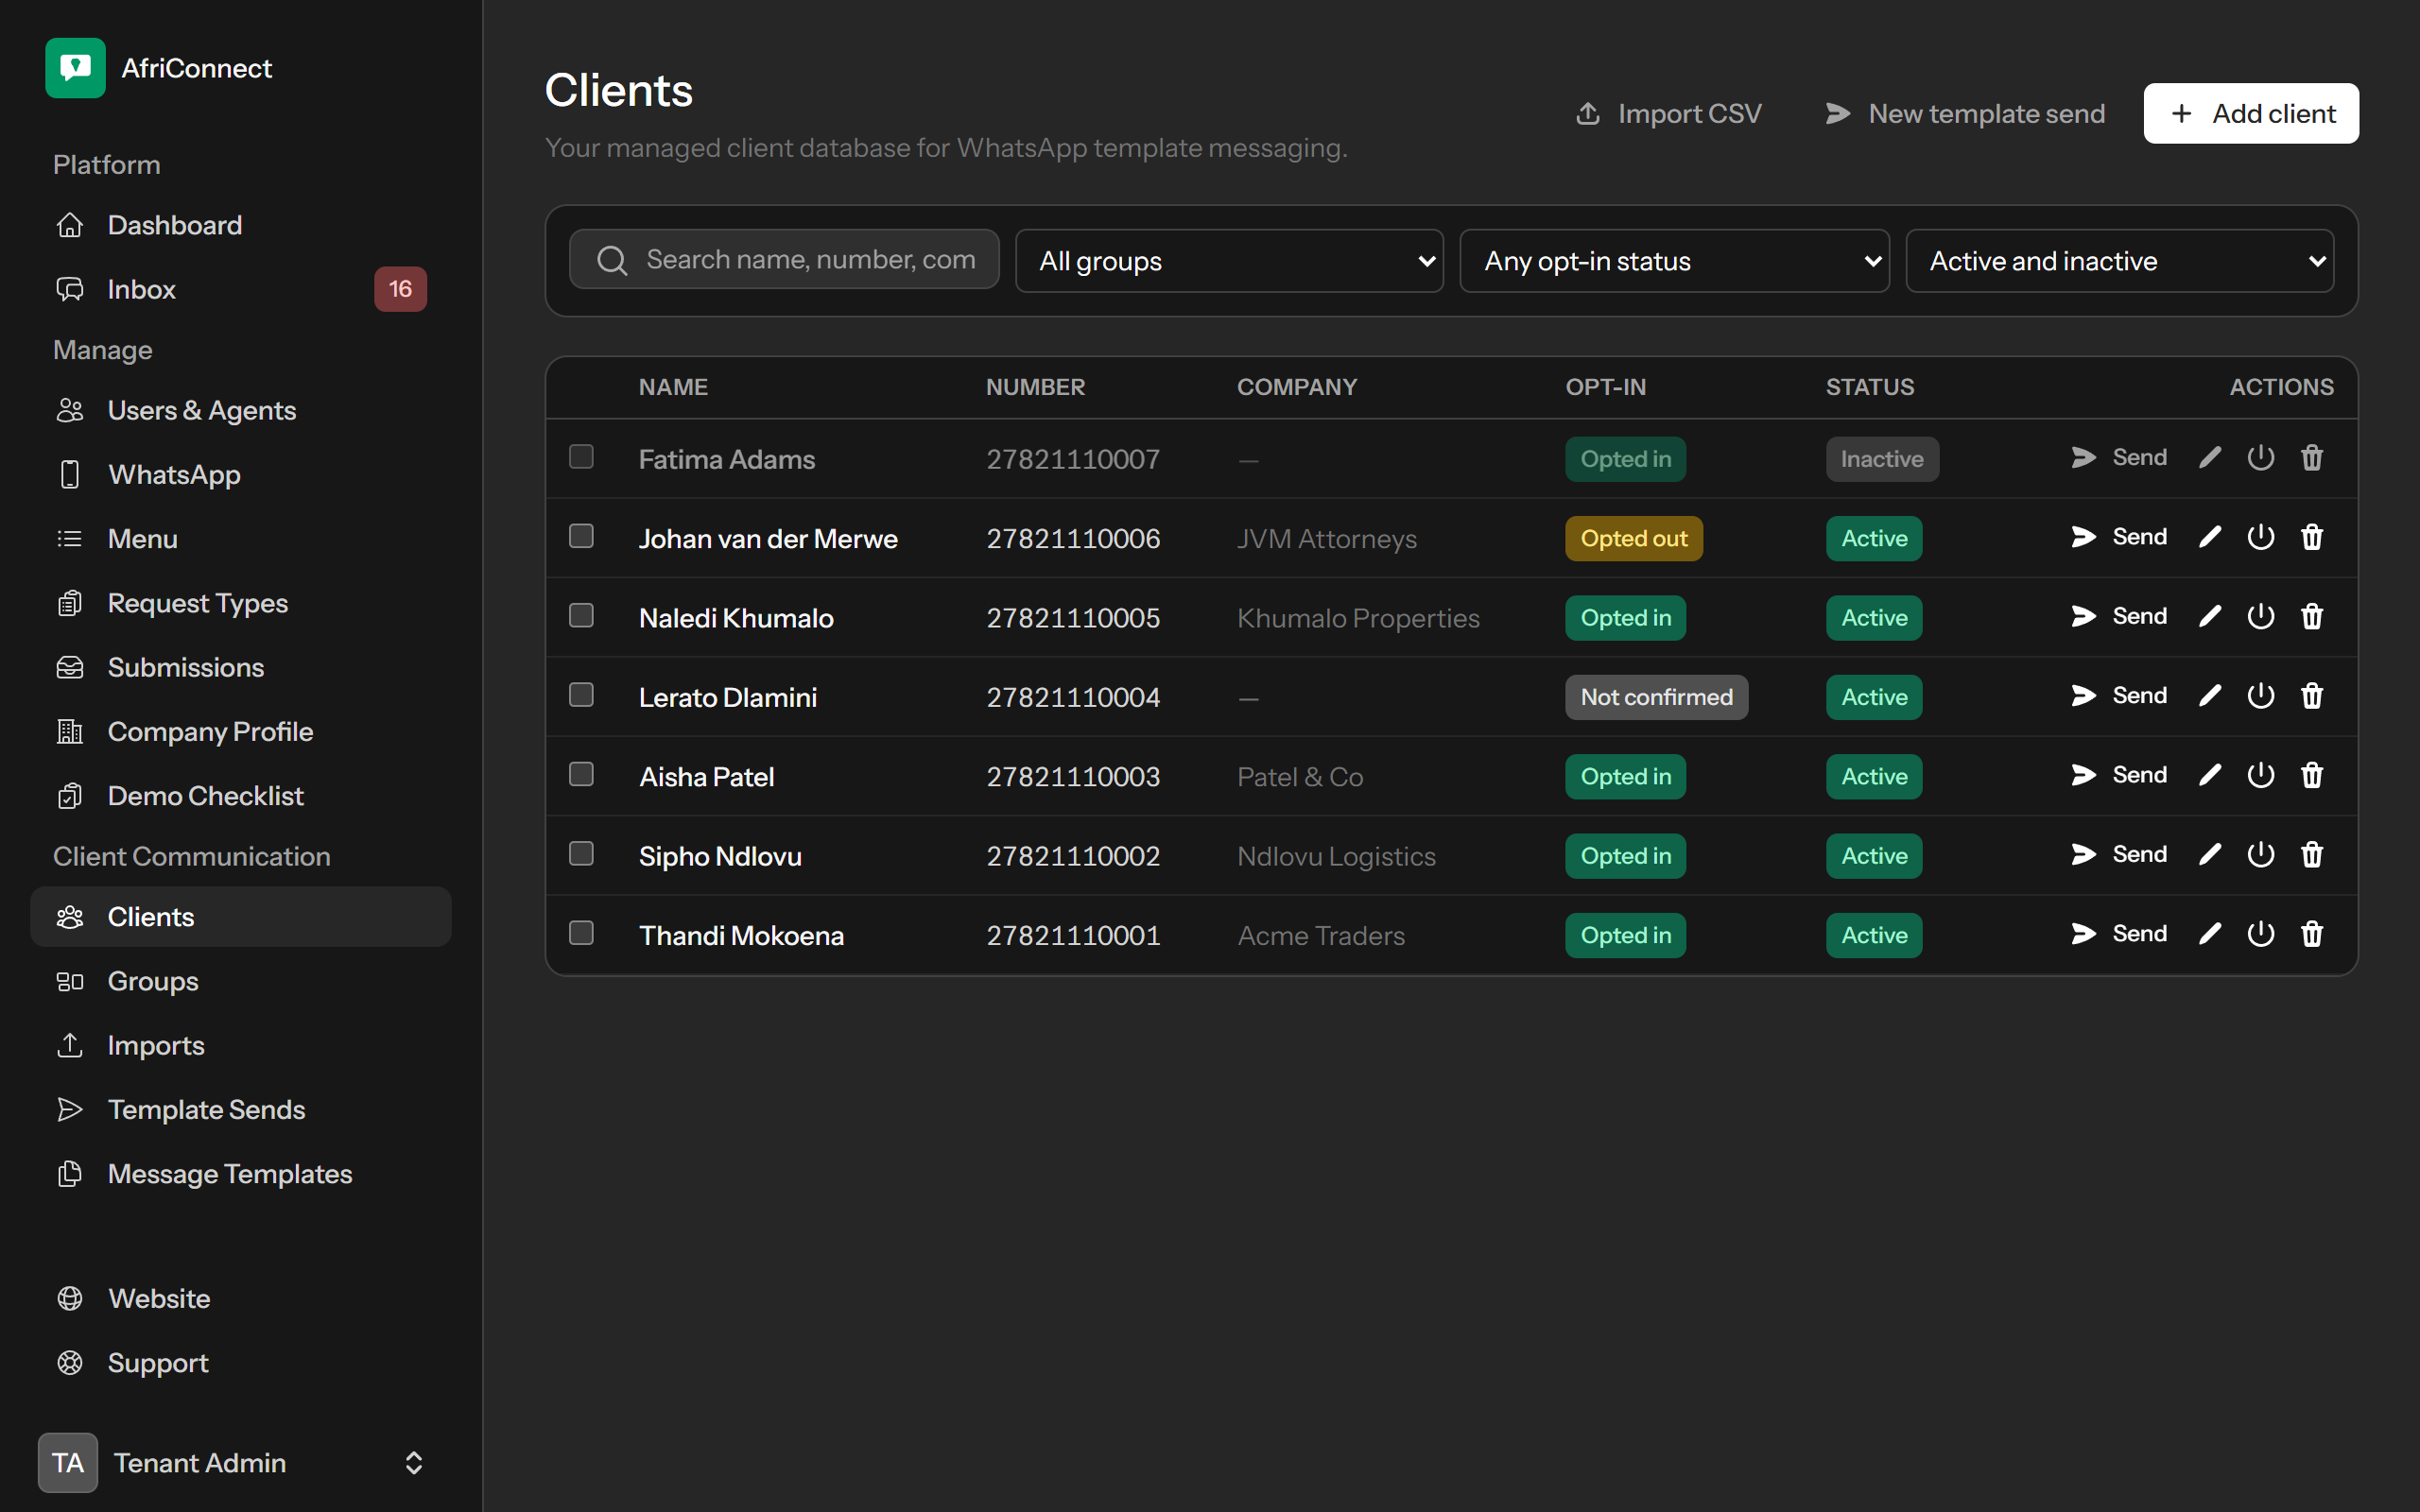Send a template to Fatima Adams
Screen dimensions: 2420x1512
[x=2119, y=458]
